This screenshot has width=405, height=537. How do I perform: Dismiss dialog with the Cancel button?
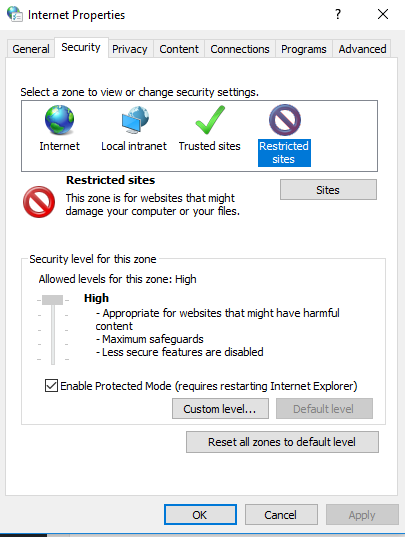click(281, 514)
